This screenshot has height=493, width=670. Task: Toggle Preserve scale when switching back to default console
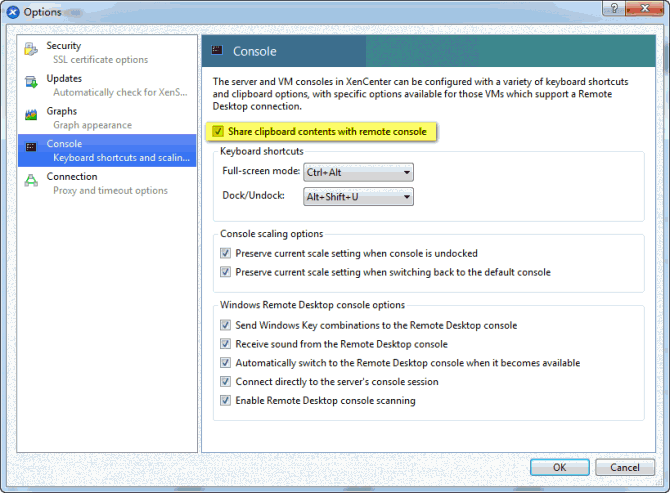click(x=225, y=272)
